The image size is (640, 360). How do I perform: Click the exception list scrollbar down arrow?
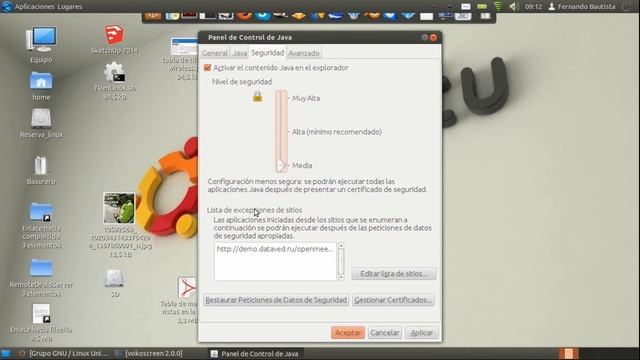341,278
